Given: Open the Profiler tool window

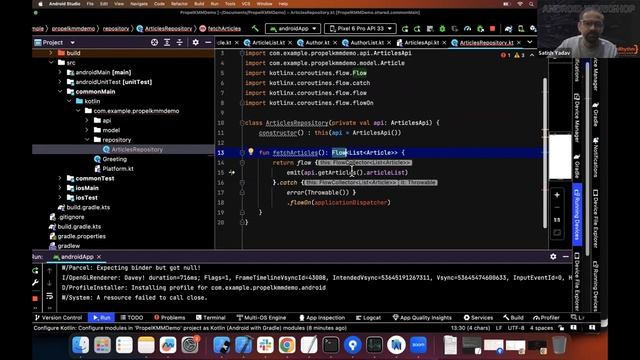Looking at the screenshot, I should 546,318.
